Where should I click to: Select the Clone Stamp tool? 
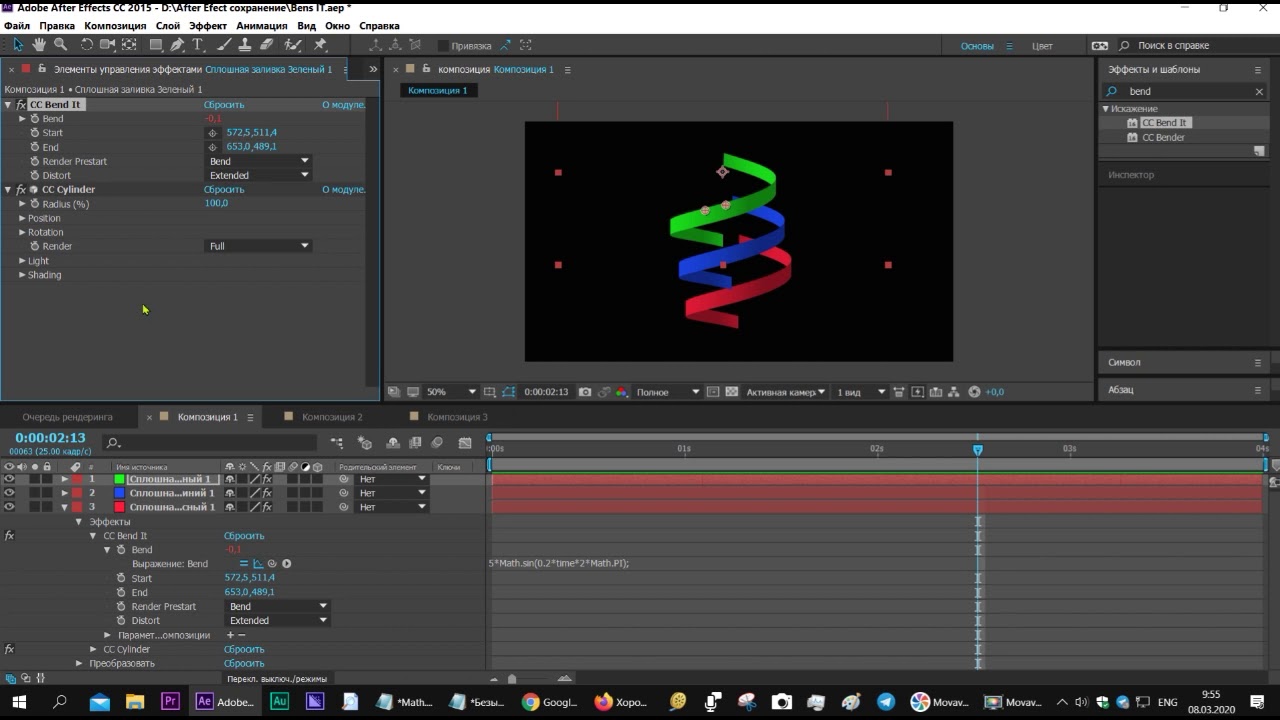245,45
